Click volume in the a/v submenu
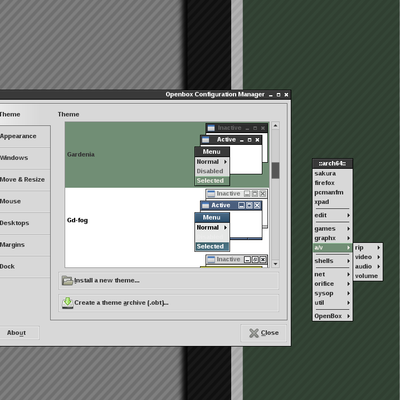 (x=368, y=276)
